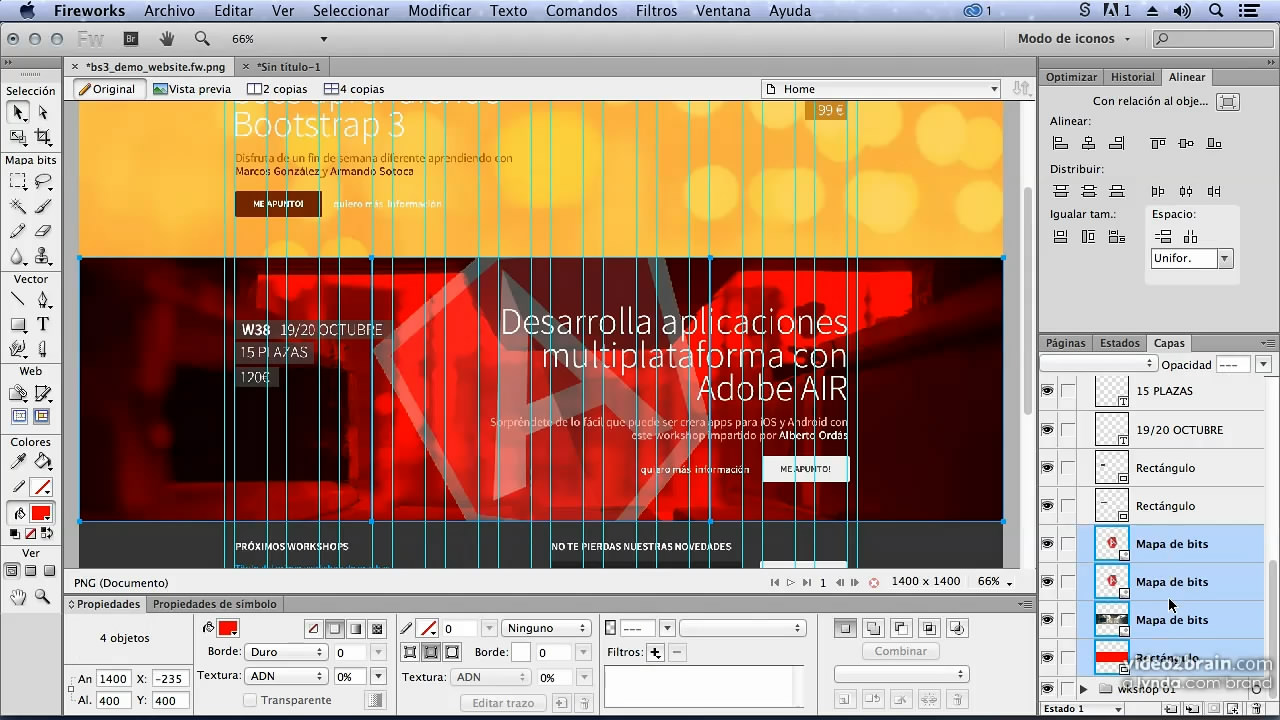Select the Paint Bucket tool
1280x720 pixels.
tap(43, 461)
